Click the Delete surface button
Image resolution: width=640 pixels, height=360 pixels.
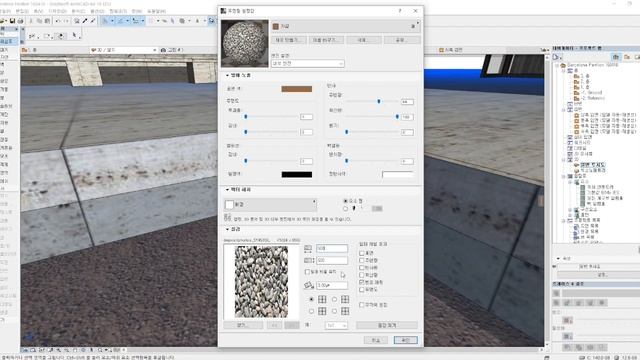tap(364, 40)
